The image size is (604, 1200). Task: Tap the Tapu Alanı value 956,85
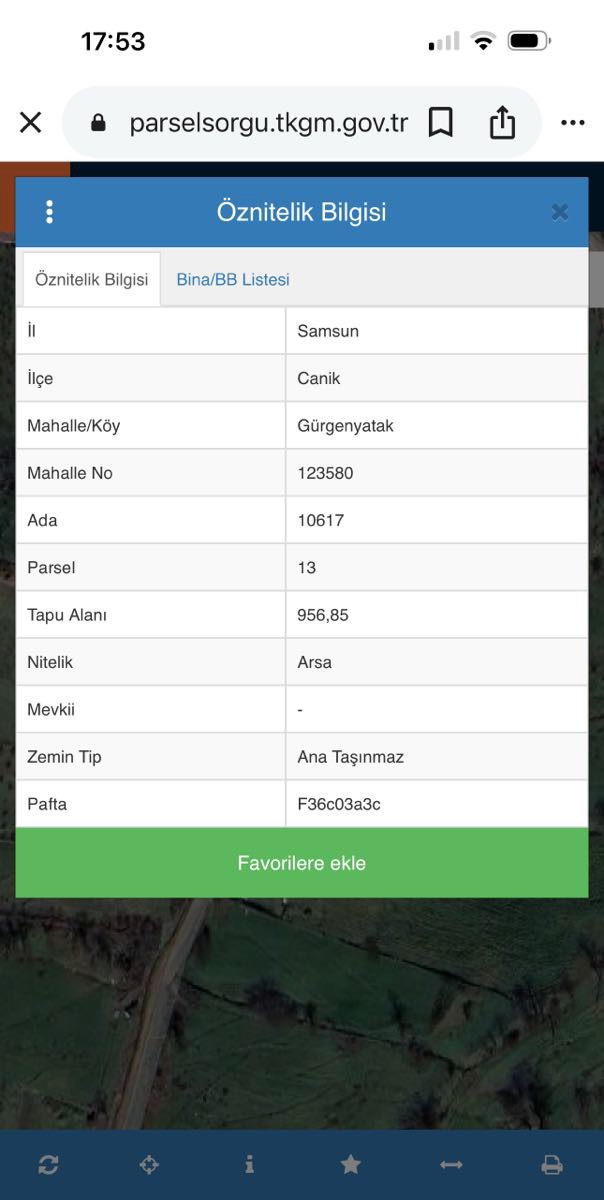point(323,615)
